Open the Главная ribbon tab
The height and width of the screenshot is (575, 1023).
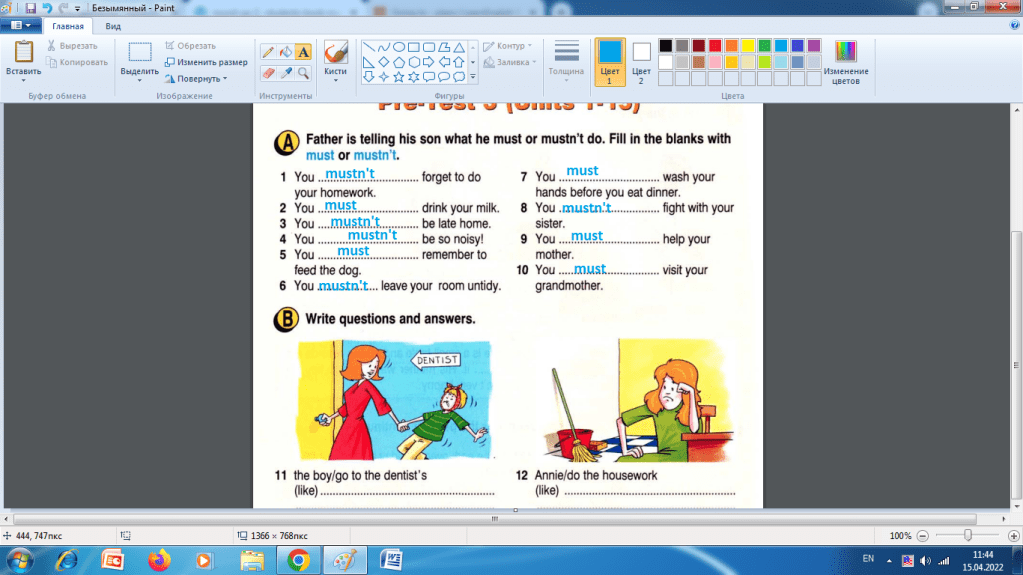click(69, 27)
